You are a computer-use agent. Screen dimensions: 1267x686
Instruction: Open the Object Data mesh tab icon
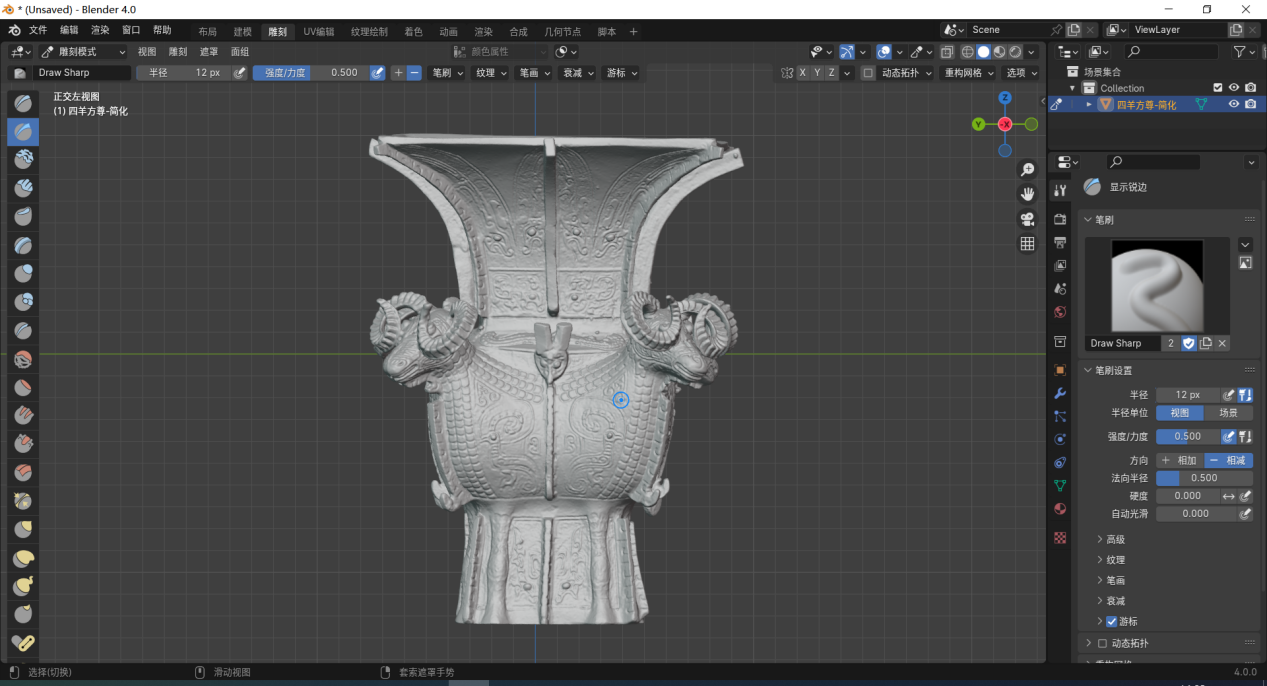(x=1060, y=485)
